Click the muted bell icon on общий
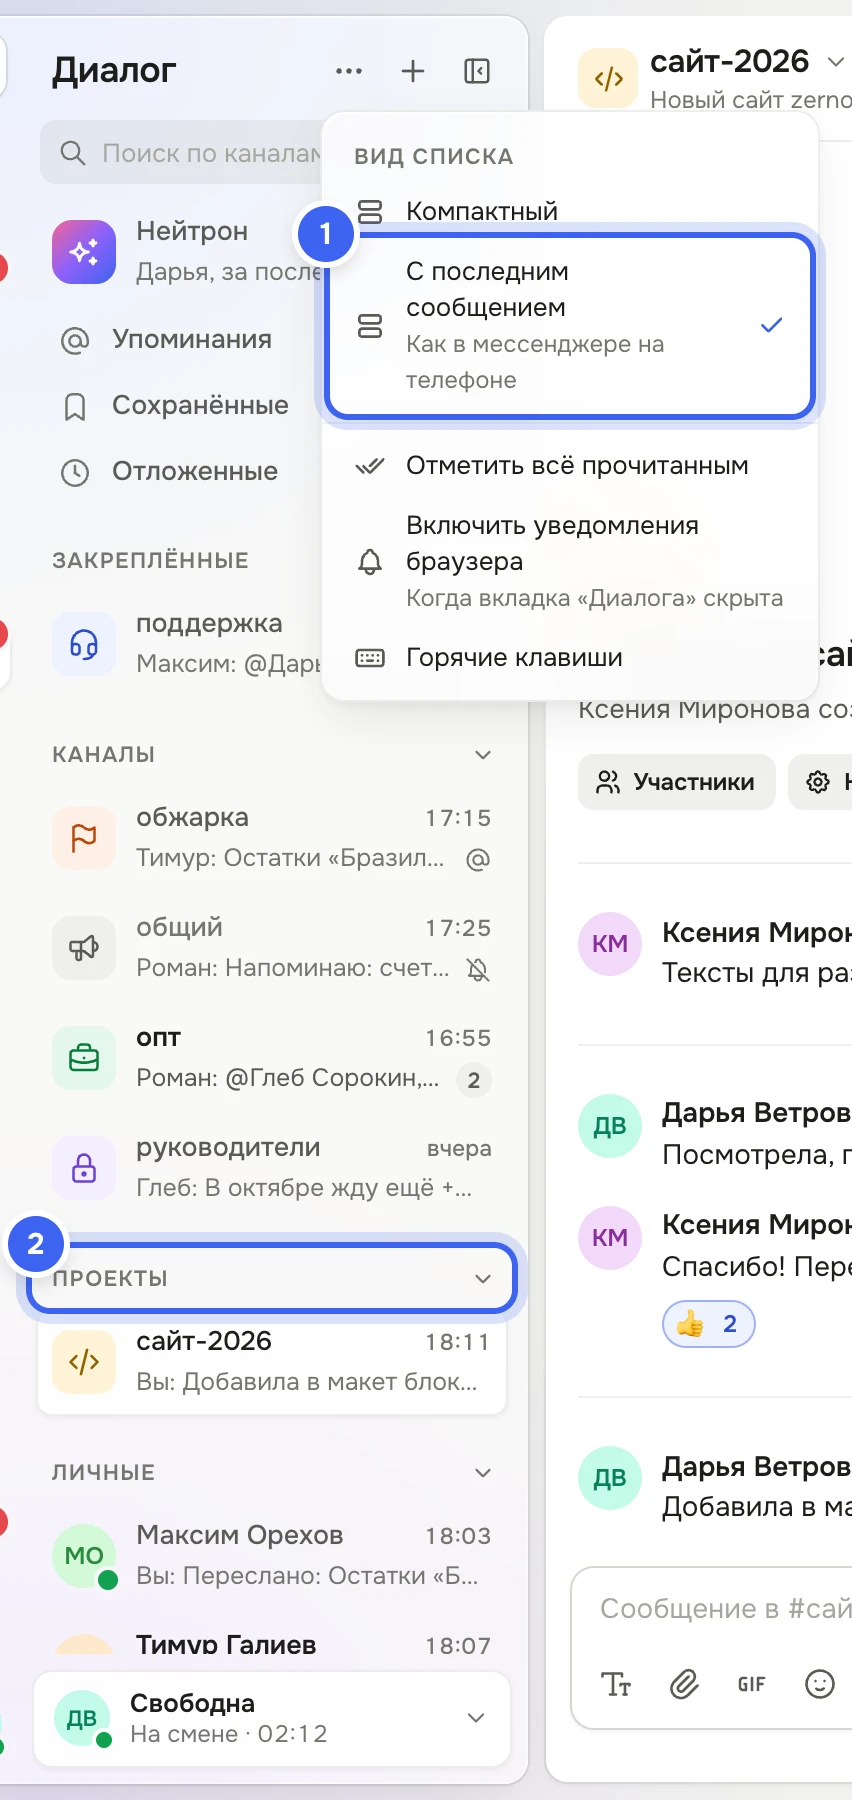852x1800 pixels. tap(478, 969)
